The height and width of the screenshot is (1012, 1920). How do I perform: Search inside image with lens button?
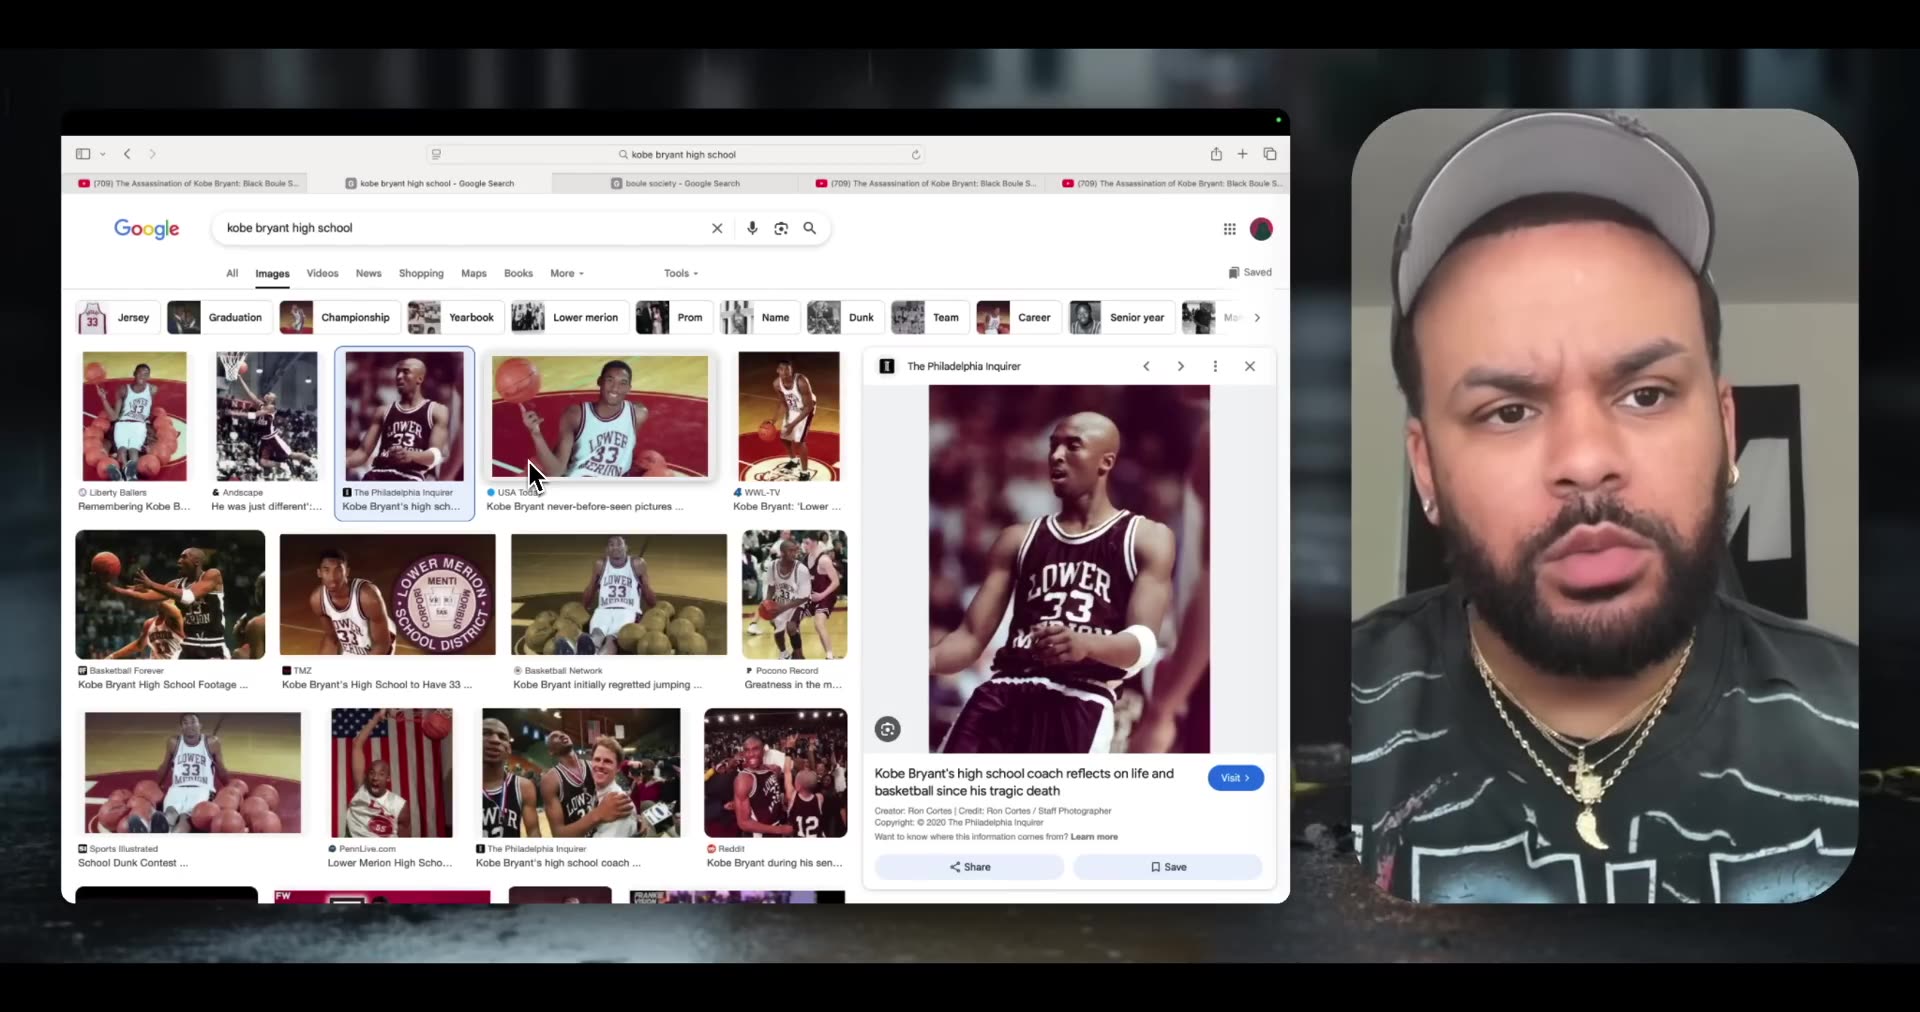888,729
